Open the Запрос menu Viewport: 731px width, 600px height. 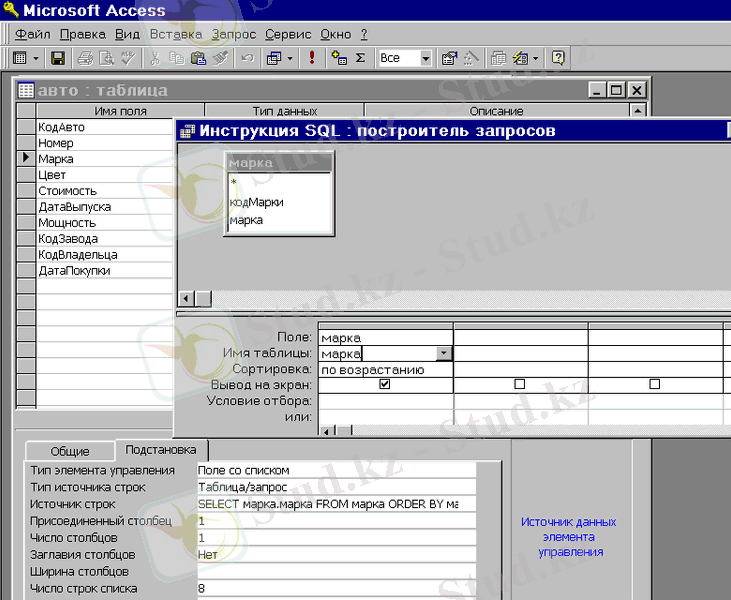coord(234,34)
